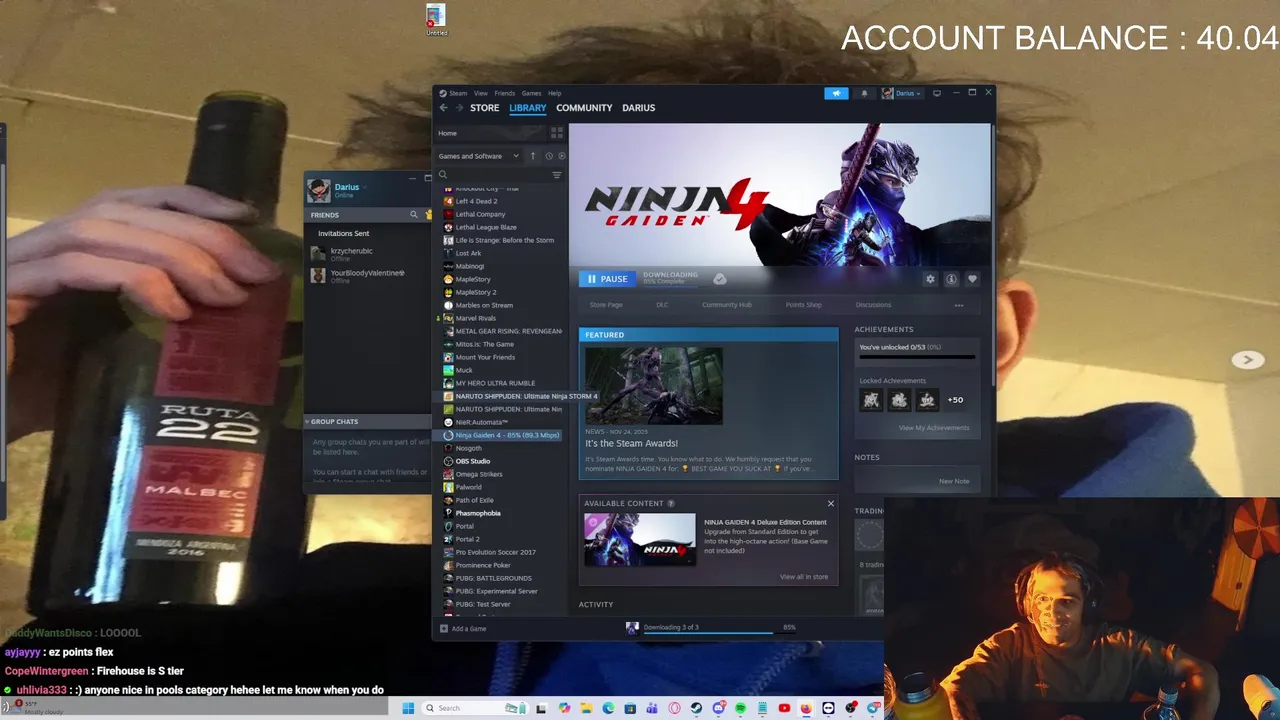Click the achievements progress bar

[917, 356]
